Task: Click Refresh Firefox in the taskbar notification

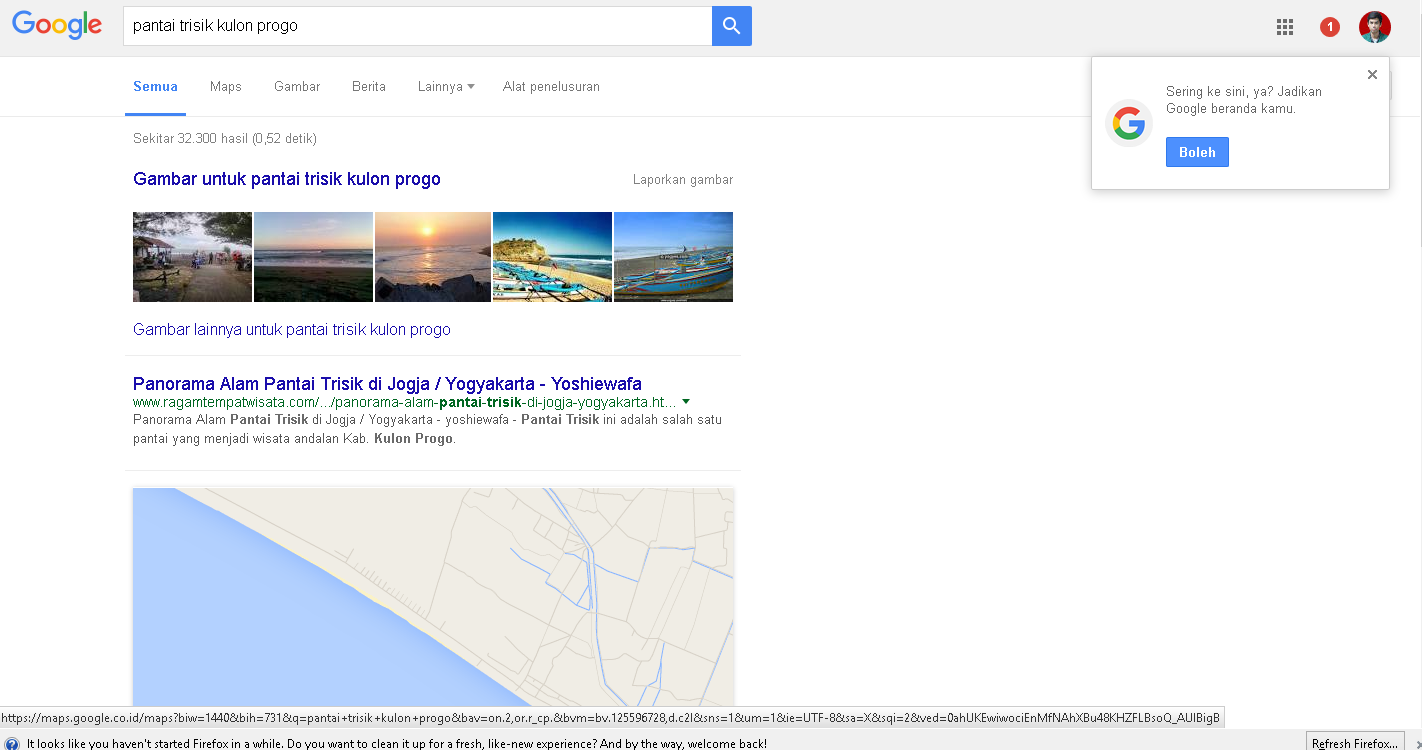Action: point(1353,743)
